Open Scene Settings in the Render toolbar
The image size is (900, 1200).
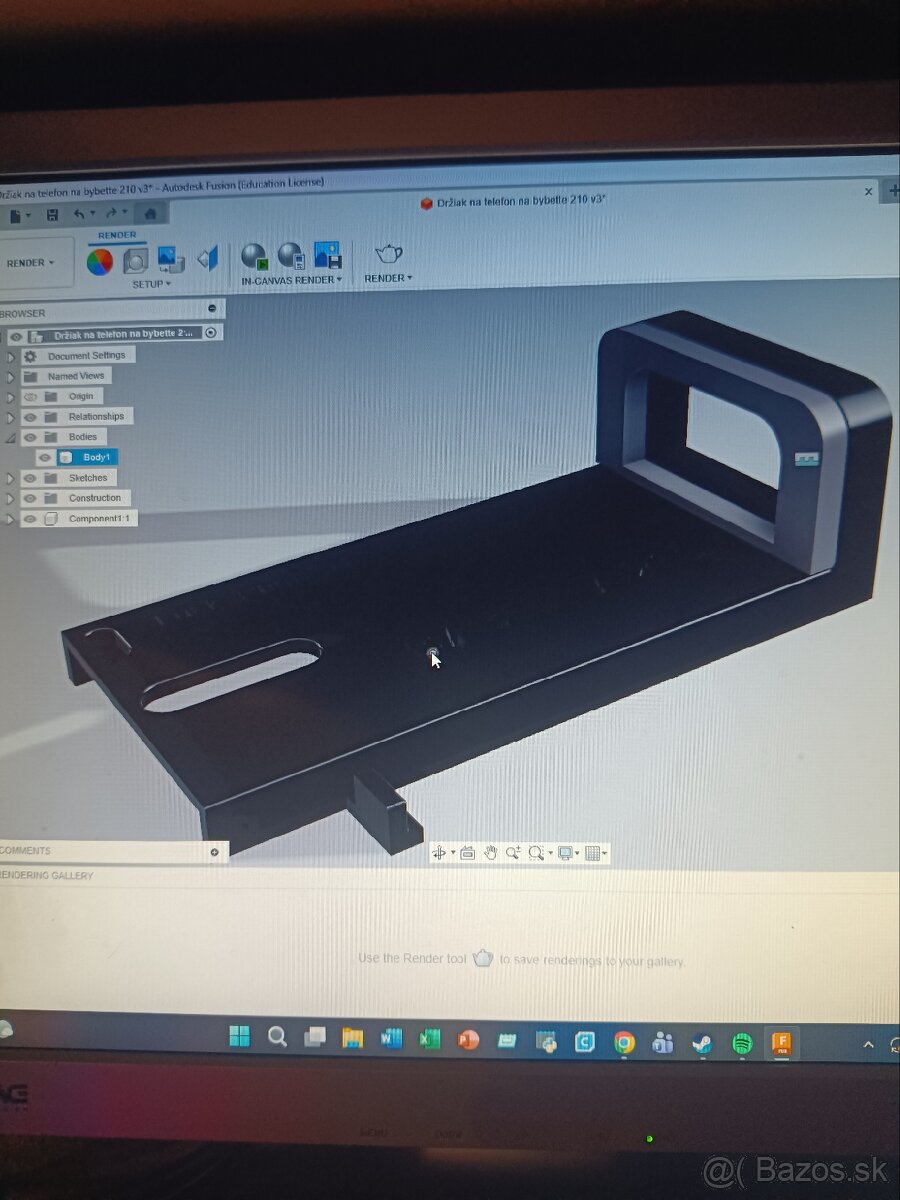pos(135,260)
